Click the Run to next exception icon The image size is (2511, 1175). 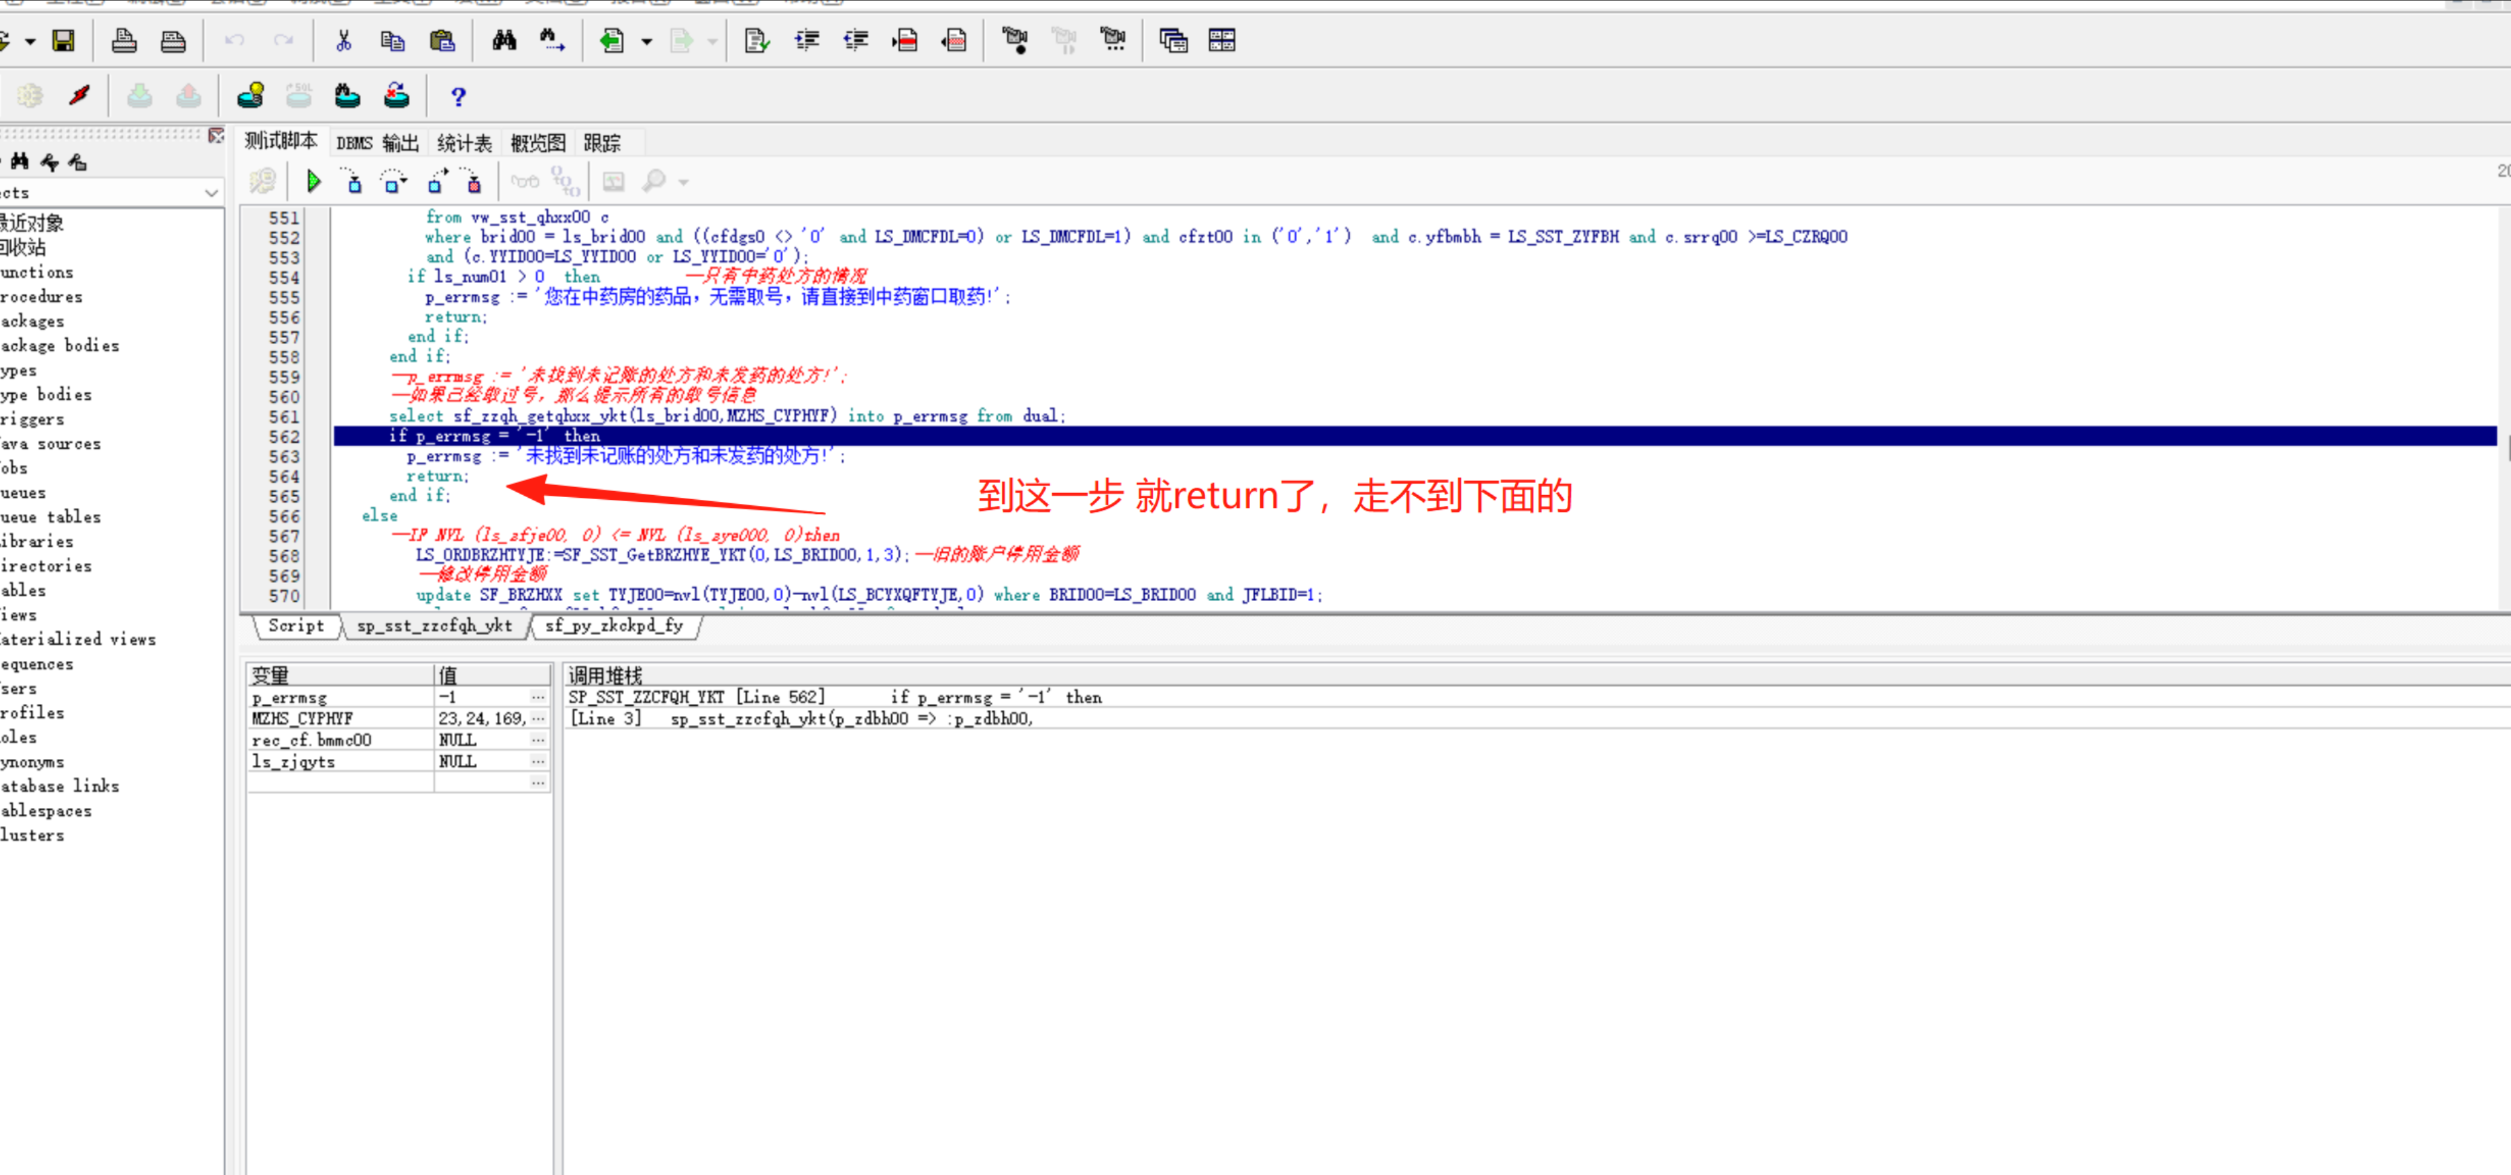(x=474, y=181)
